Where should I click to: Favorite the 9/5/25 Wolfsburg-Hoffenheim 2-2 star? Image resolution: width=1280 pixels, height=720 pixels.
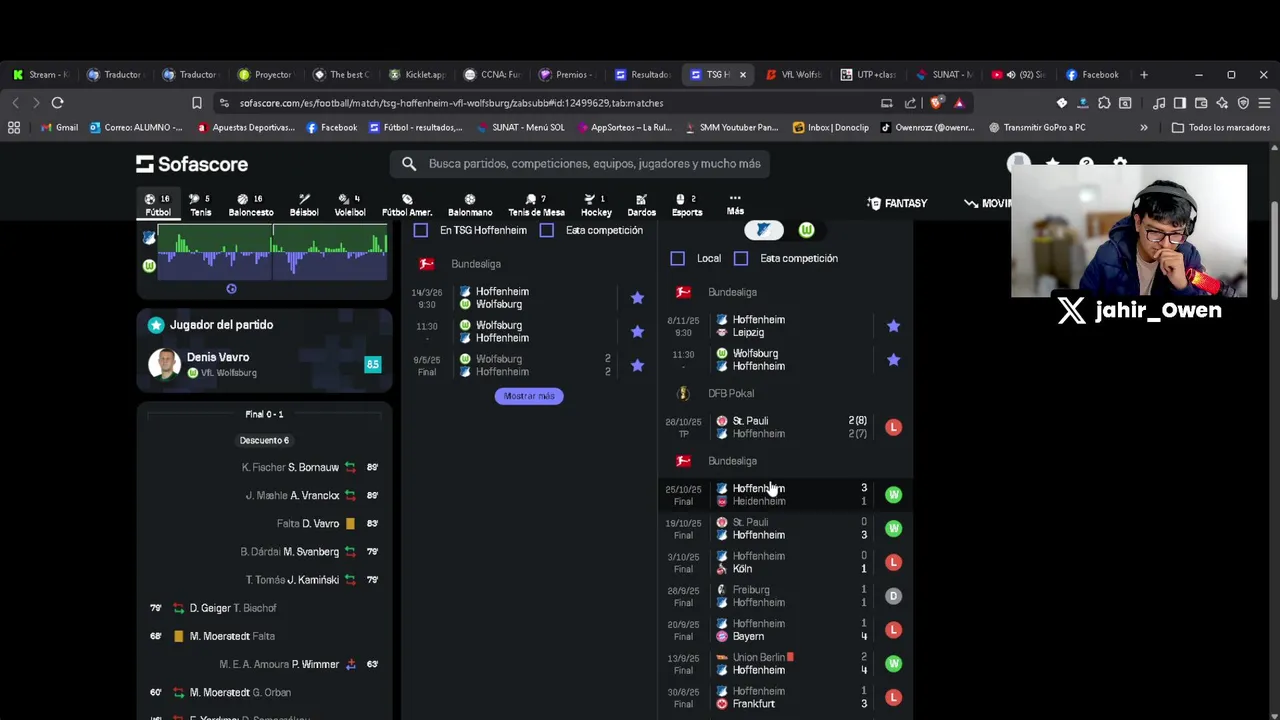tap(637, 366)
